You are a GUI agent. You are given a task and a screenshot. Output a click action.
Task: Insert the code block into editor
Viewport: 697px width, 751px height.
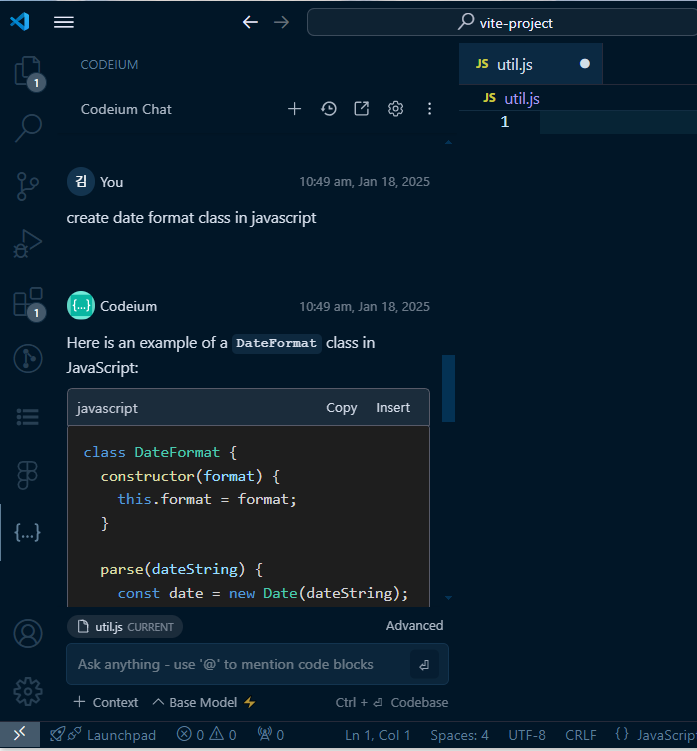point(393,408)
